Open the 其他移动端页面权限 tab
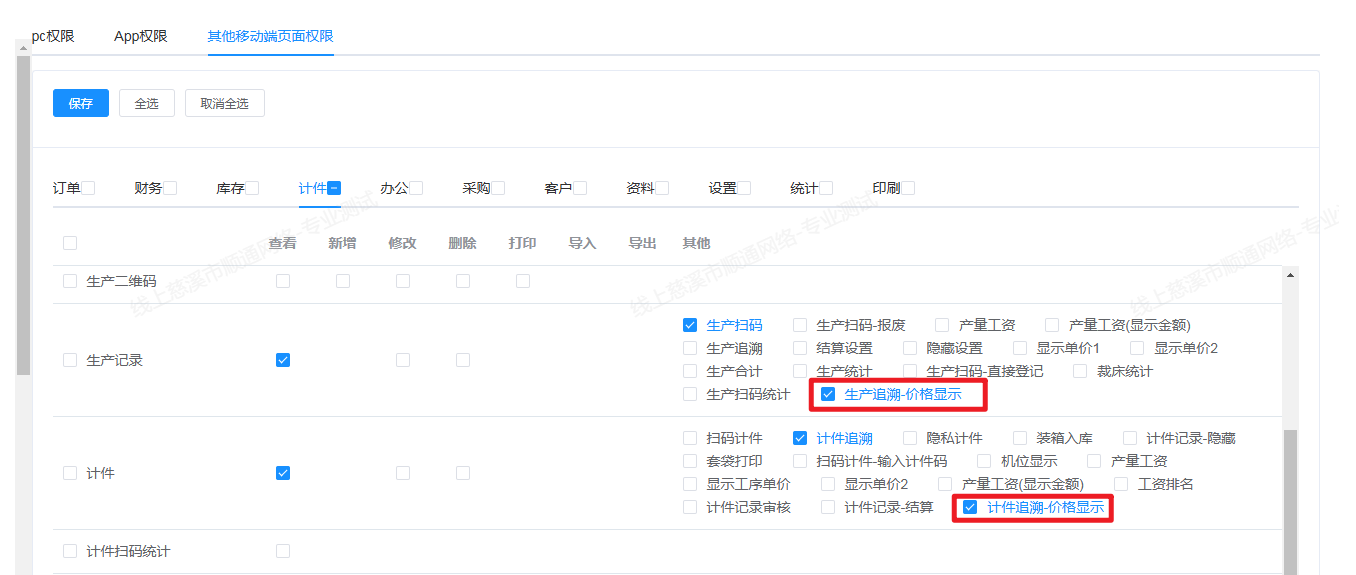1356x575 pixels. pos(270,36)
